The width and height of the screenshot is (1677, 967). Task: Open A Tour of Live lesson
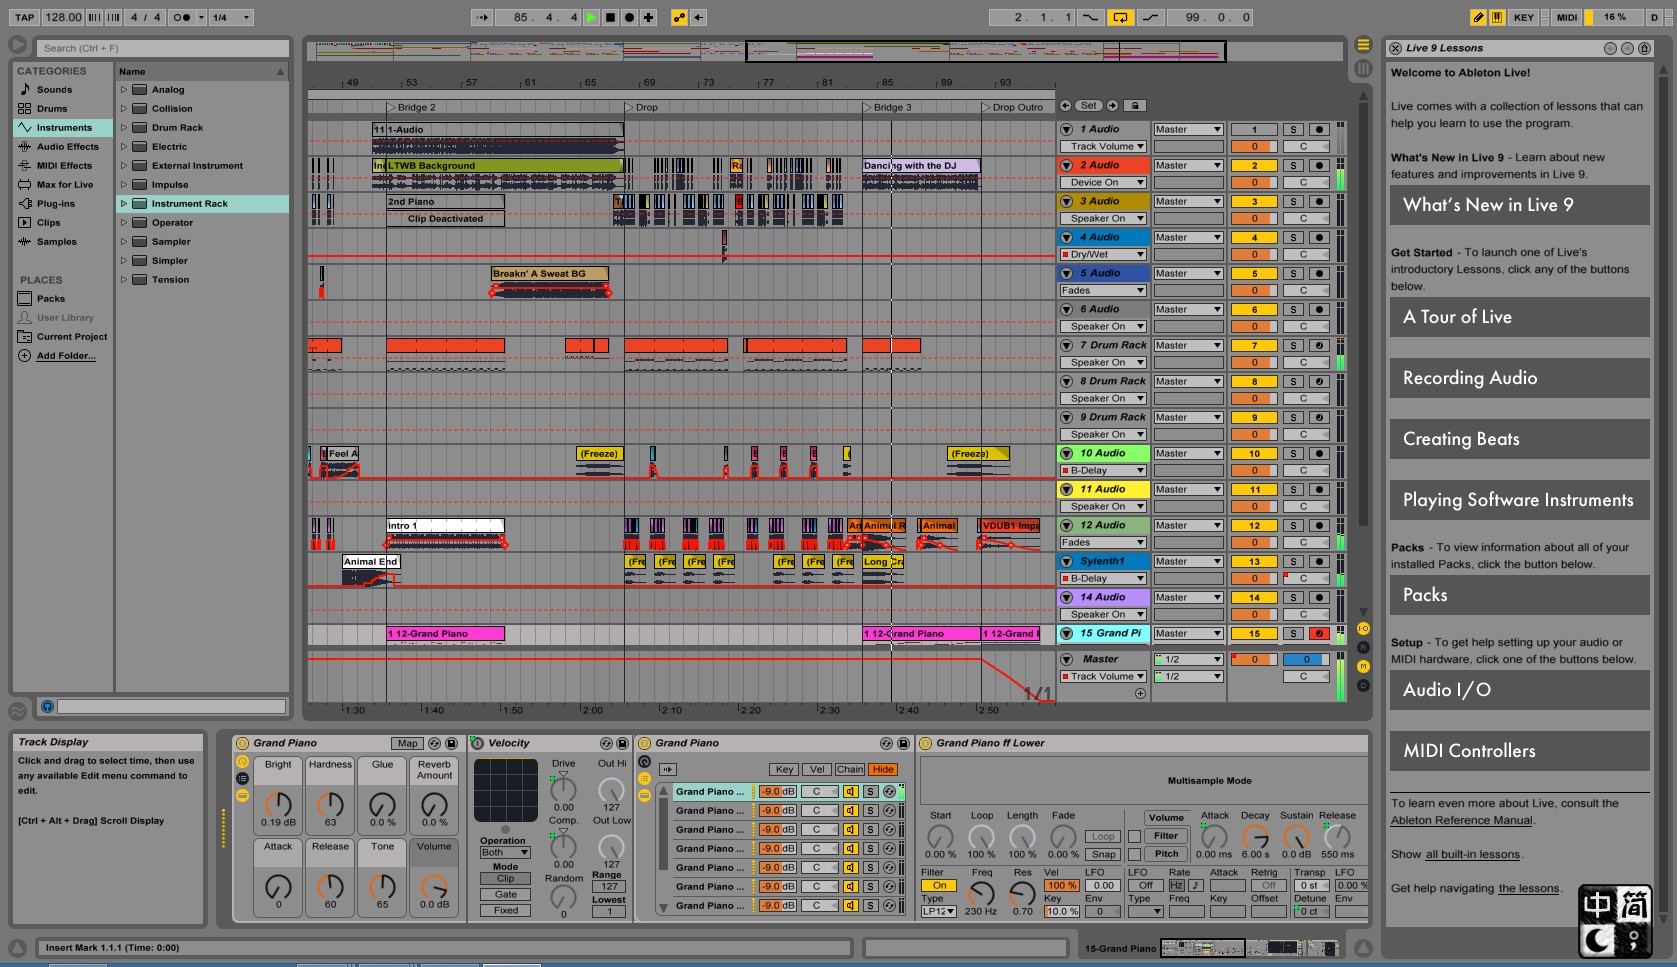[x=1519, y=317]
